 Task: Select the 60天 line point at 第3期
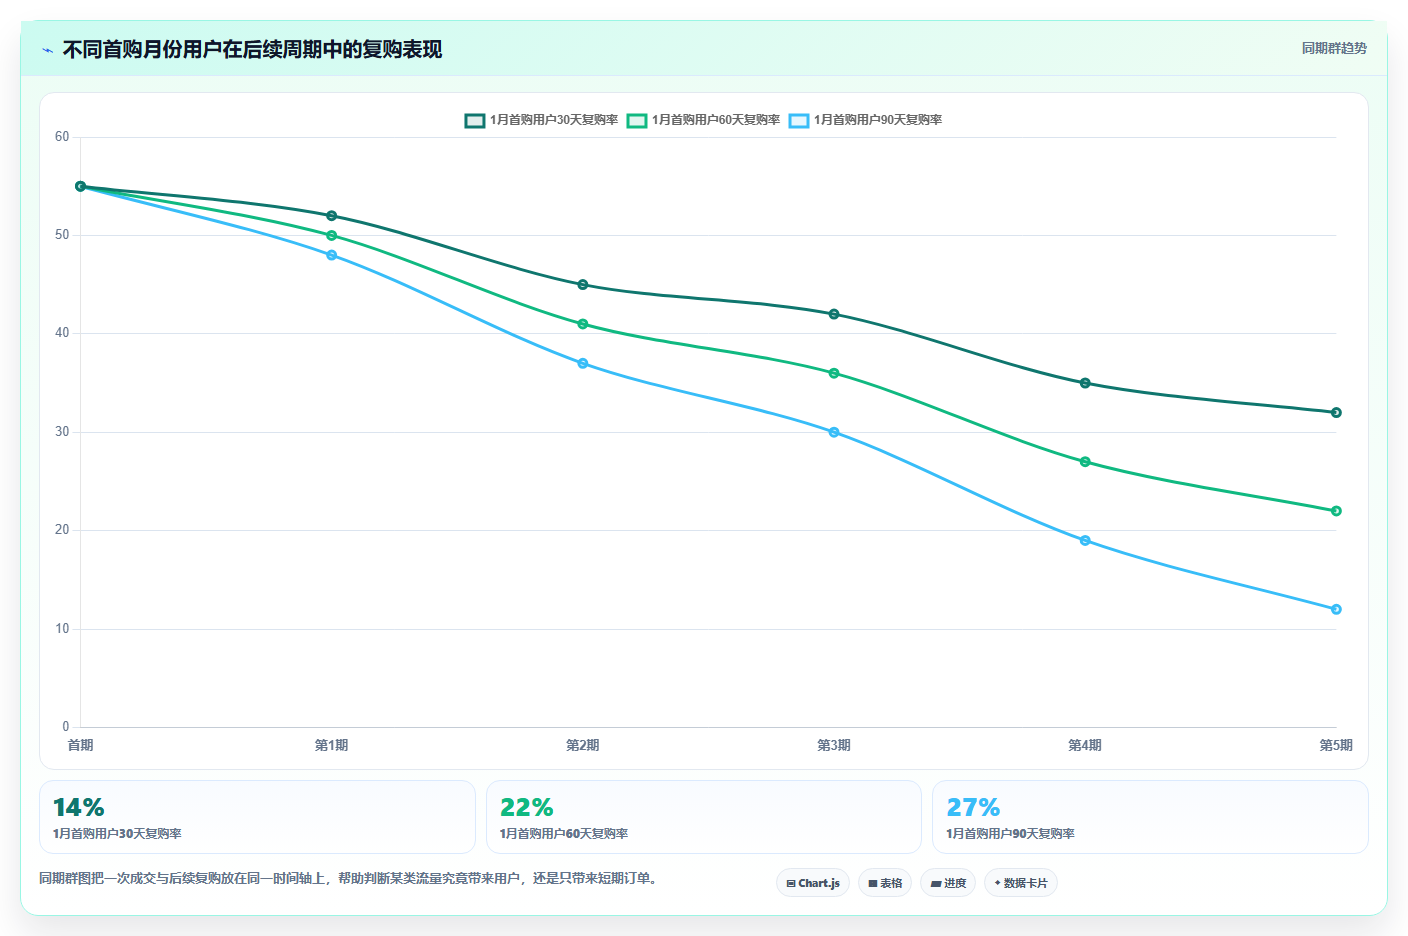[834, 373]
